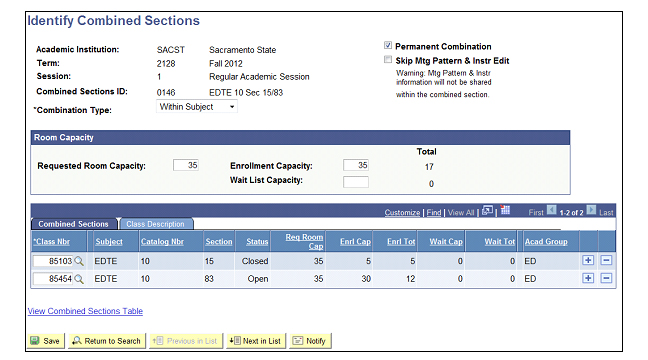
Task: Click Enrl Tot value 12
Action: click(410, 279)
